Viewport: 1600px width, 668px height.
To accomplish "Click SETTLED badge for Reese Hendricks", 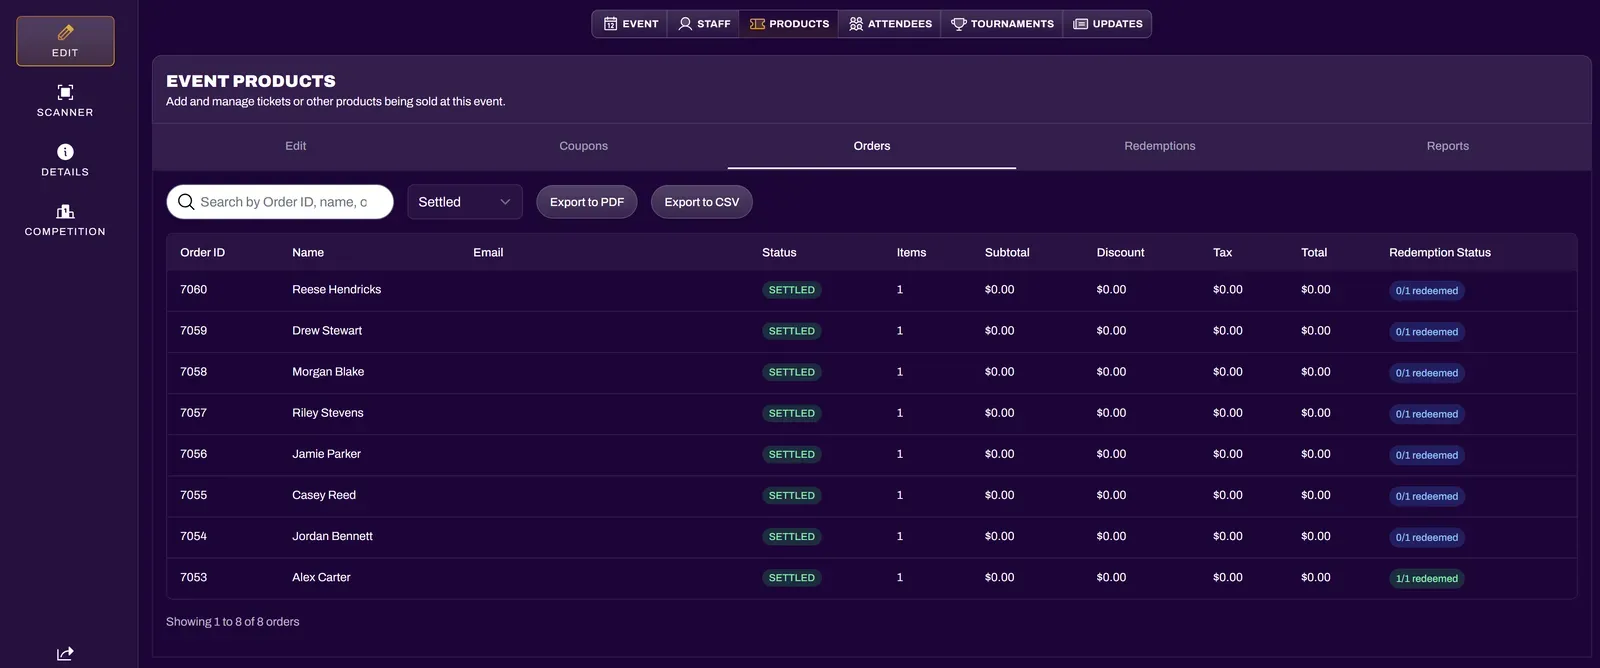I will (x=792, y=290).
